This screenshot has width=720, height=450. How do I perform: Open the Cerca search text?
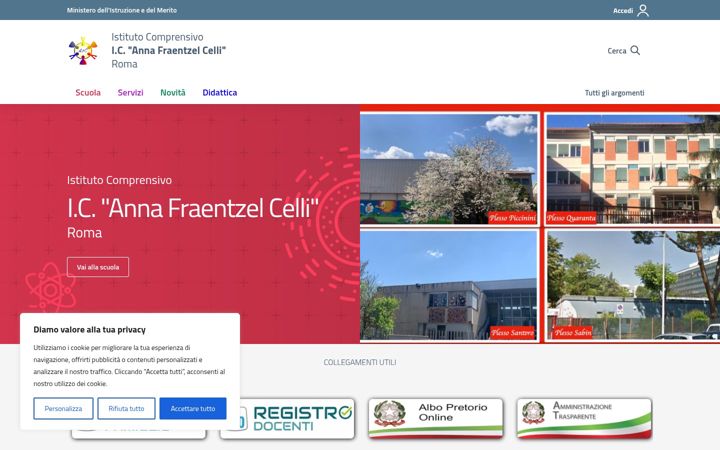[617, 51]
